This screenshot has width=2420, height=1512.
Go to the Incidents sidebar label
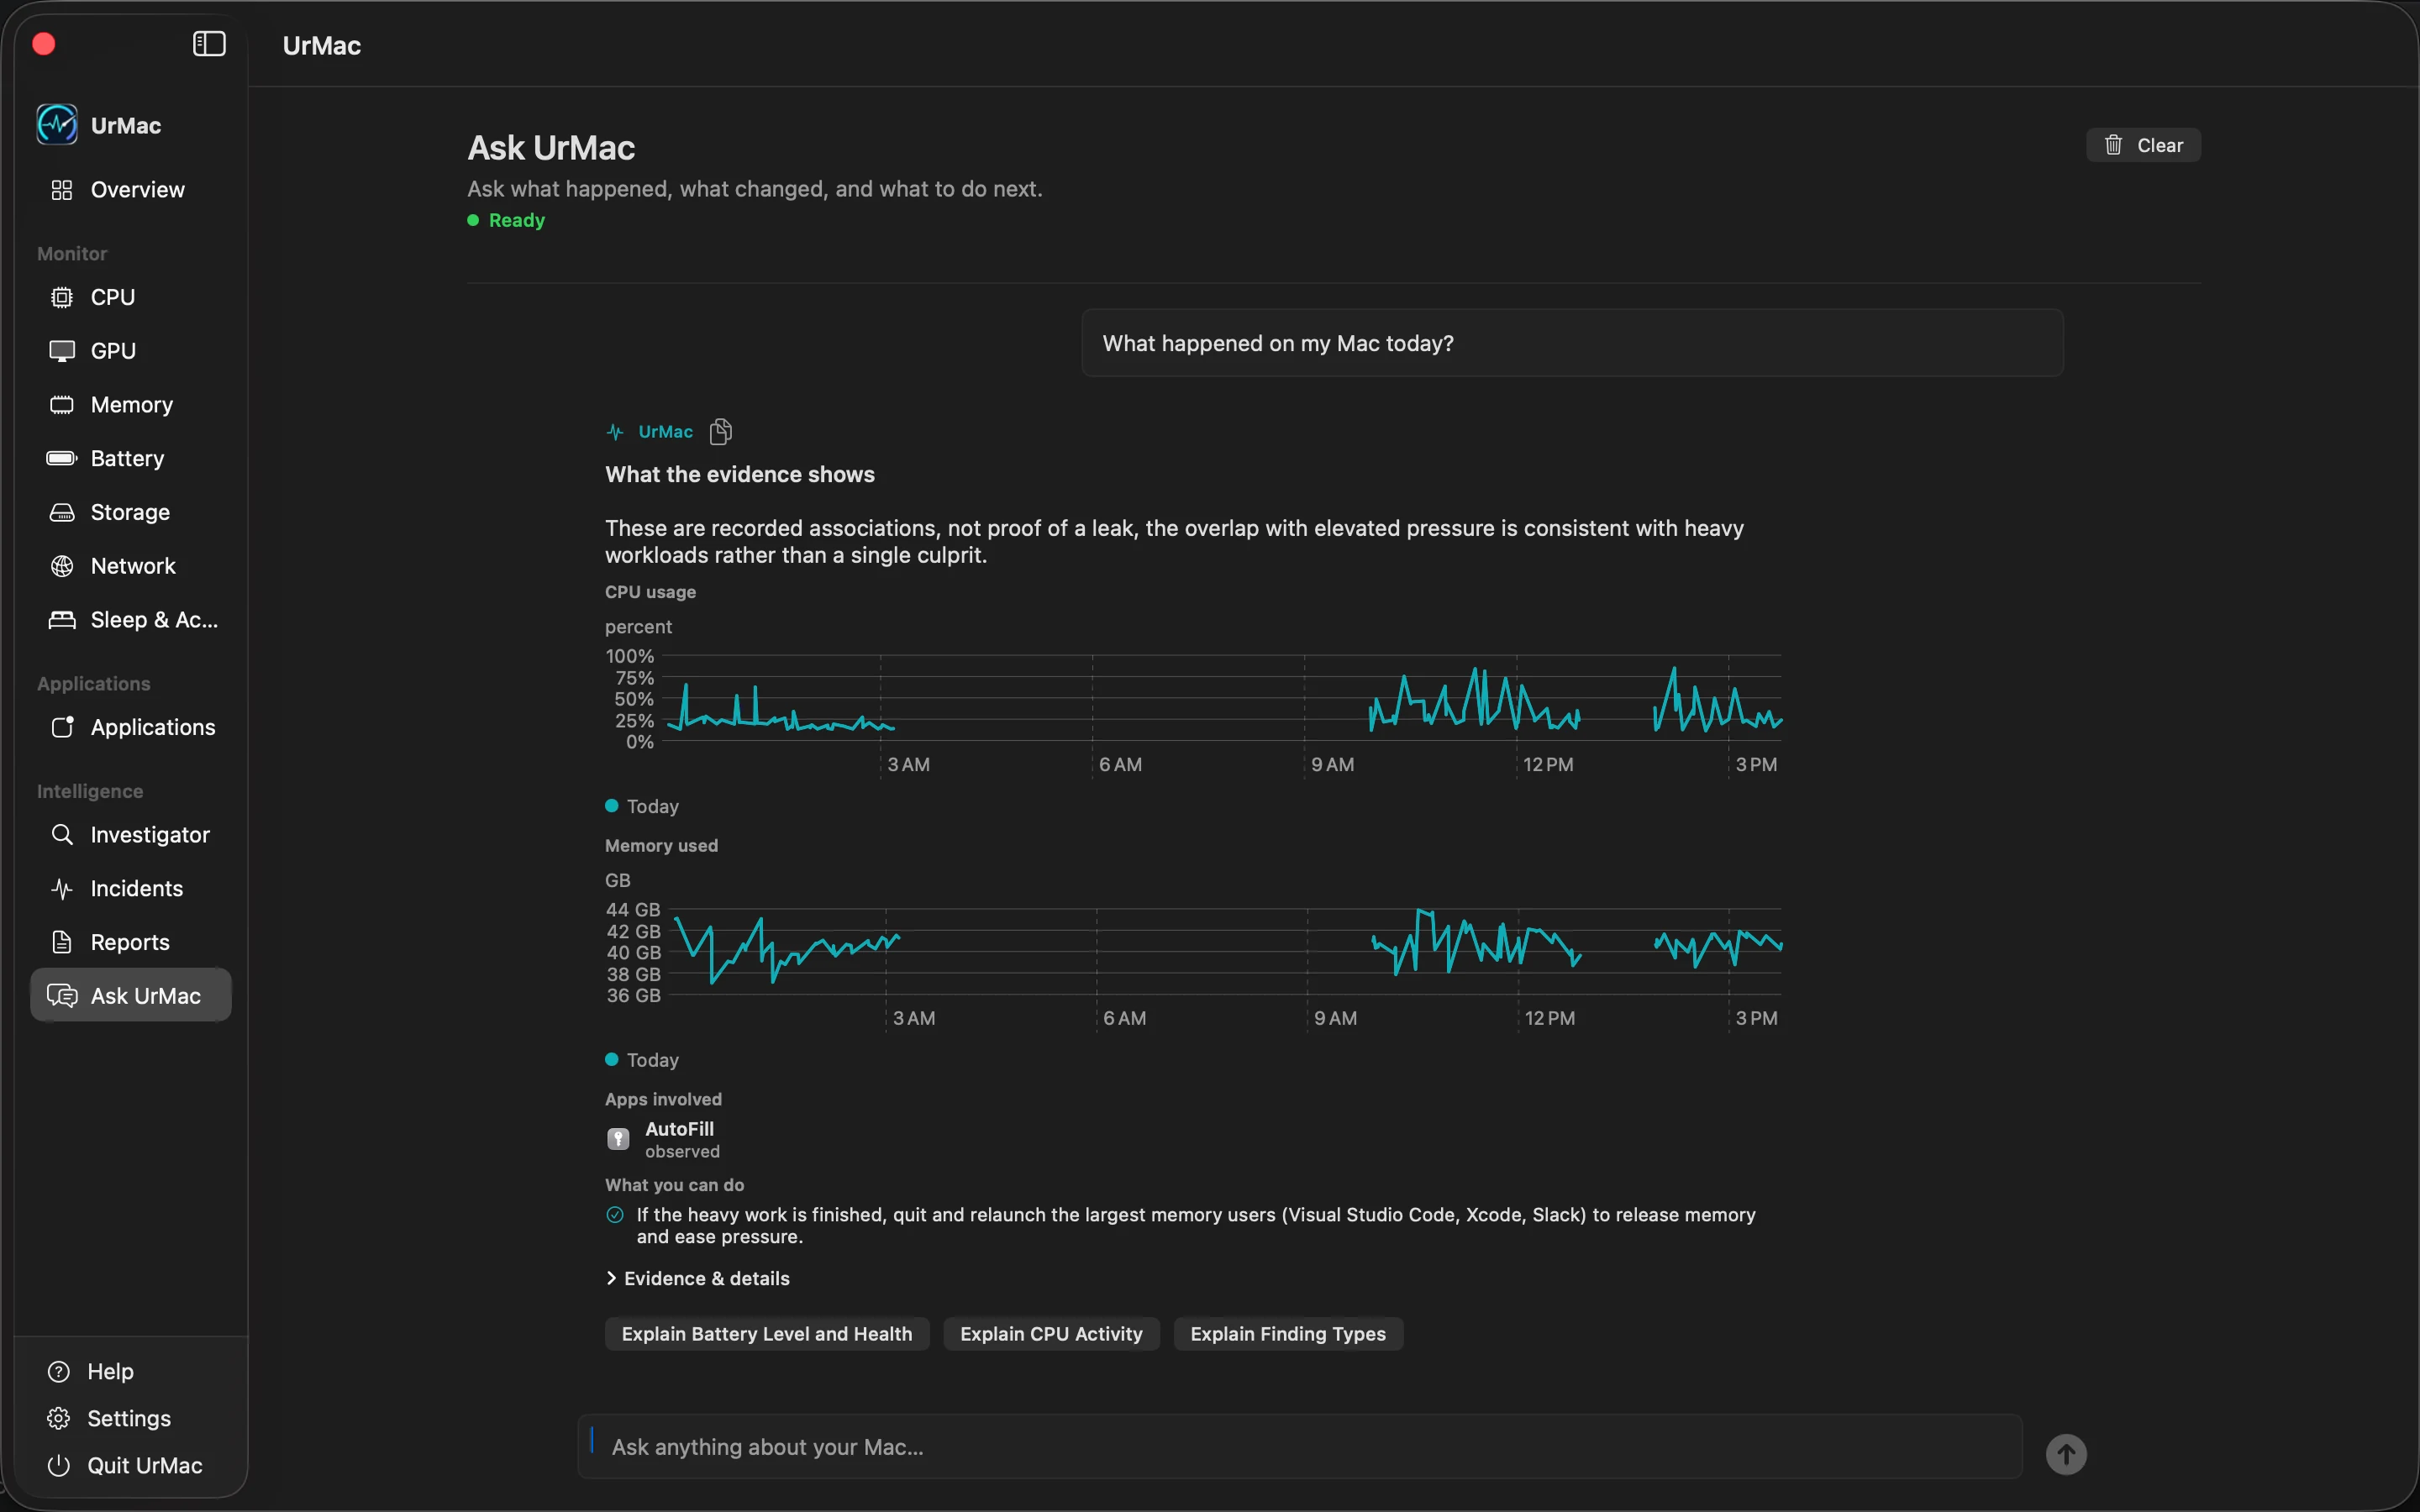coord(137,888)
